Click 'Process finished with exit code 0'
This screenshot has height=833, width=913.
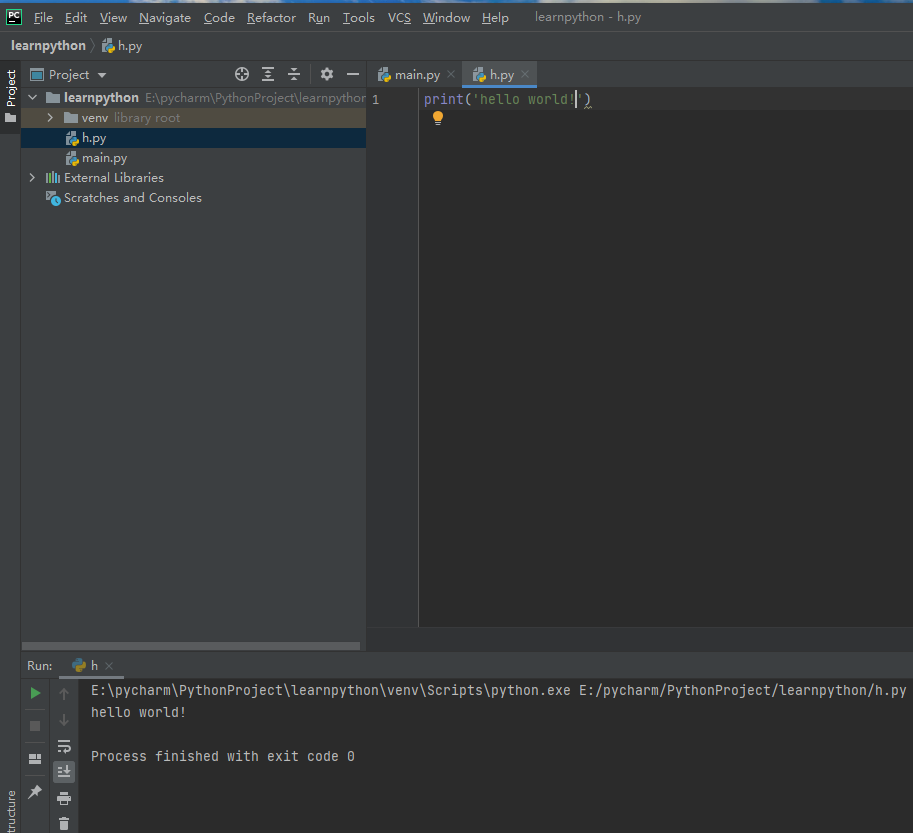coord(222,756)
